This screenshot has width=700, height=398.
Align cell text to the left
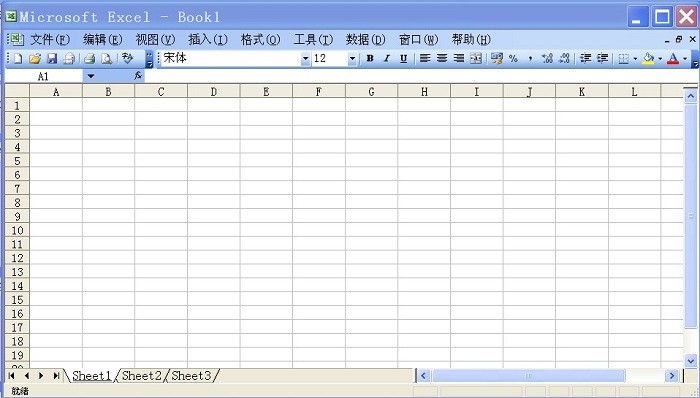click(x=425, y=58)
